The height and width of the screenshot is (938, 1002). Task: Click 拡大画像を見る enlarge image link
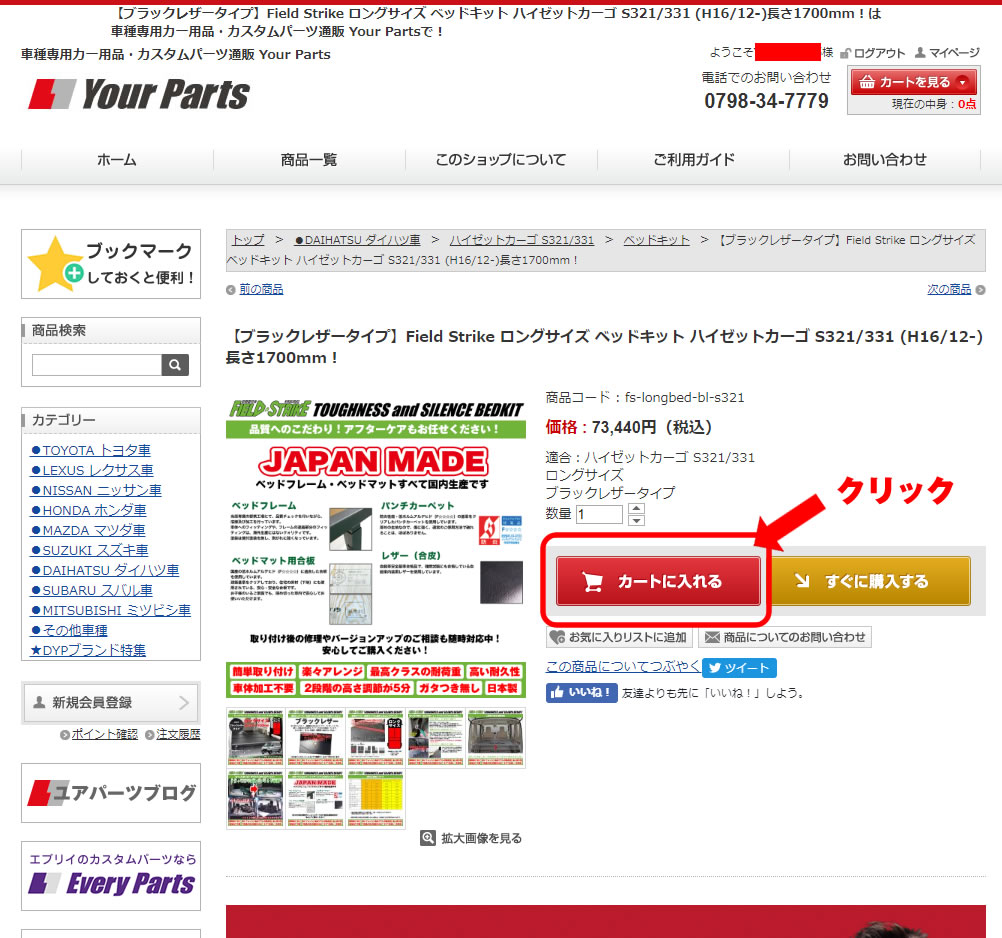click(x=471, y=838)
